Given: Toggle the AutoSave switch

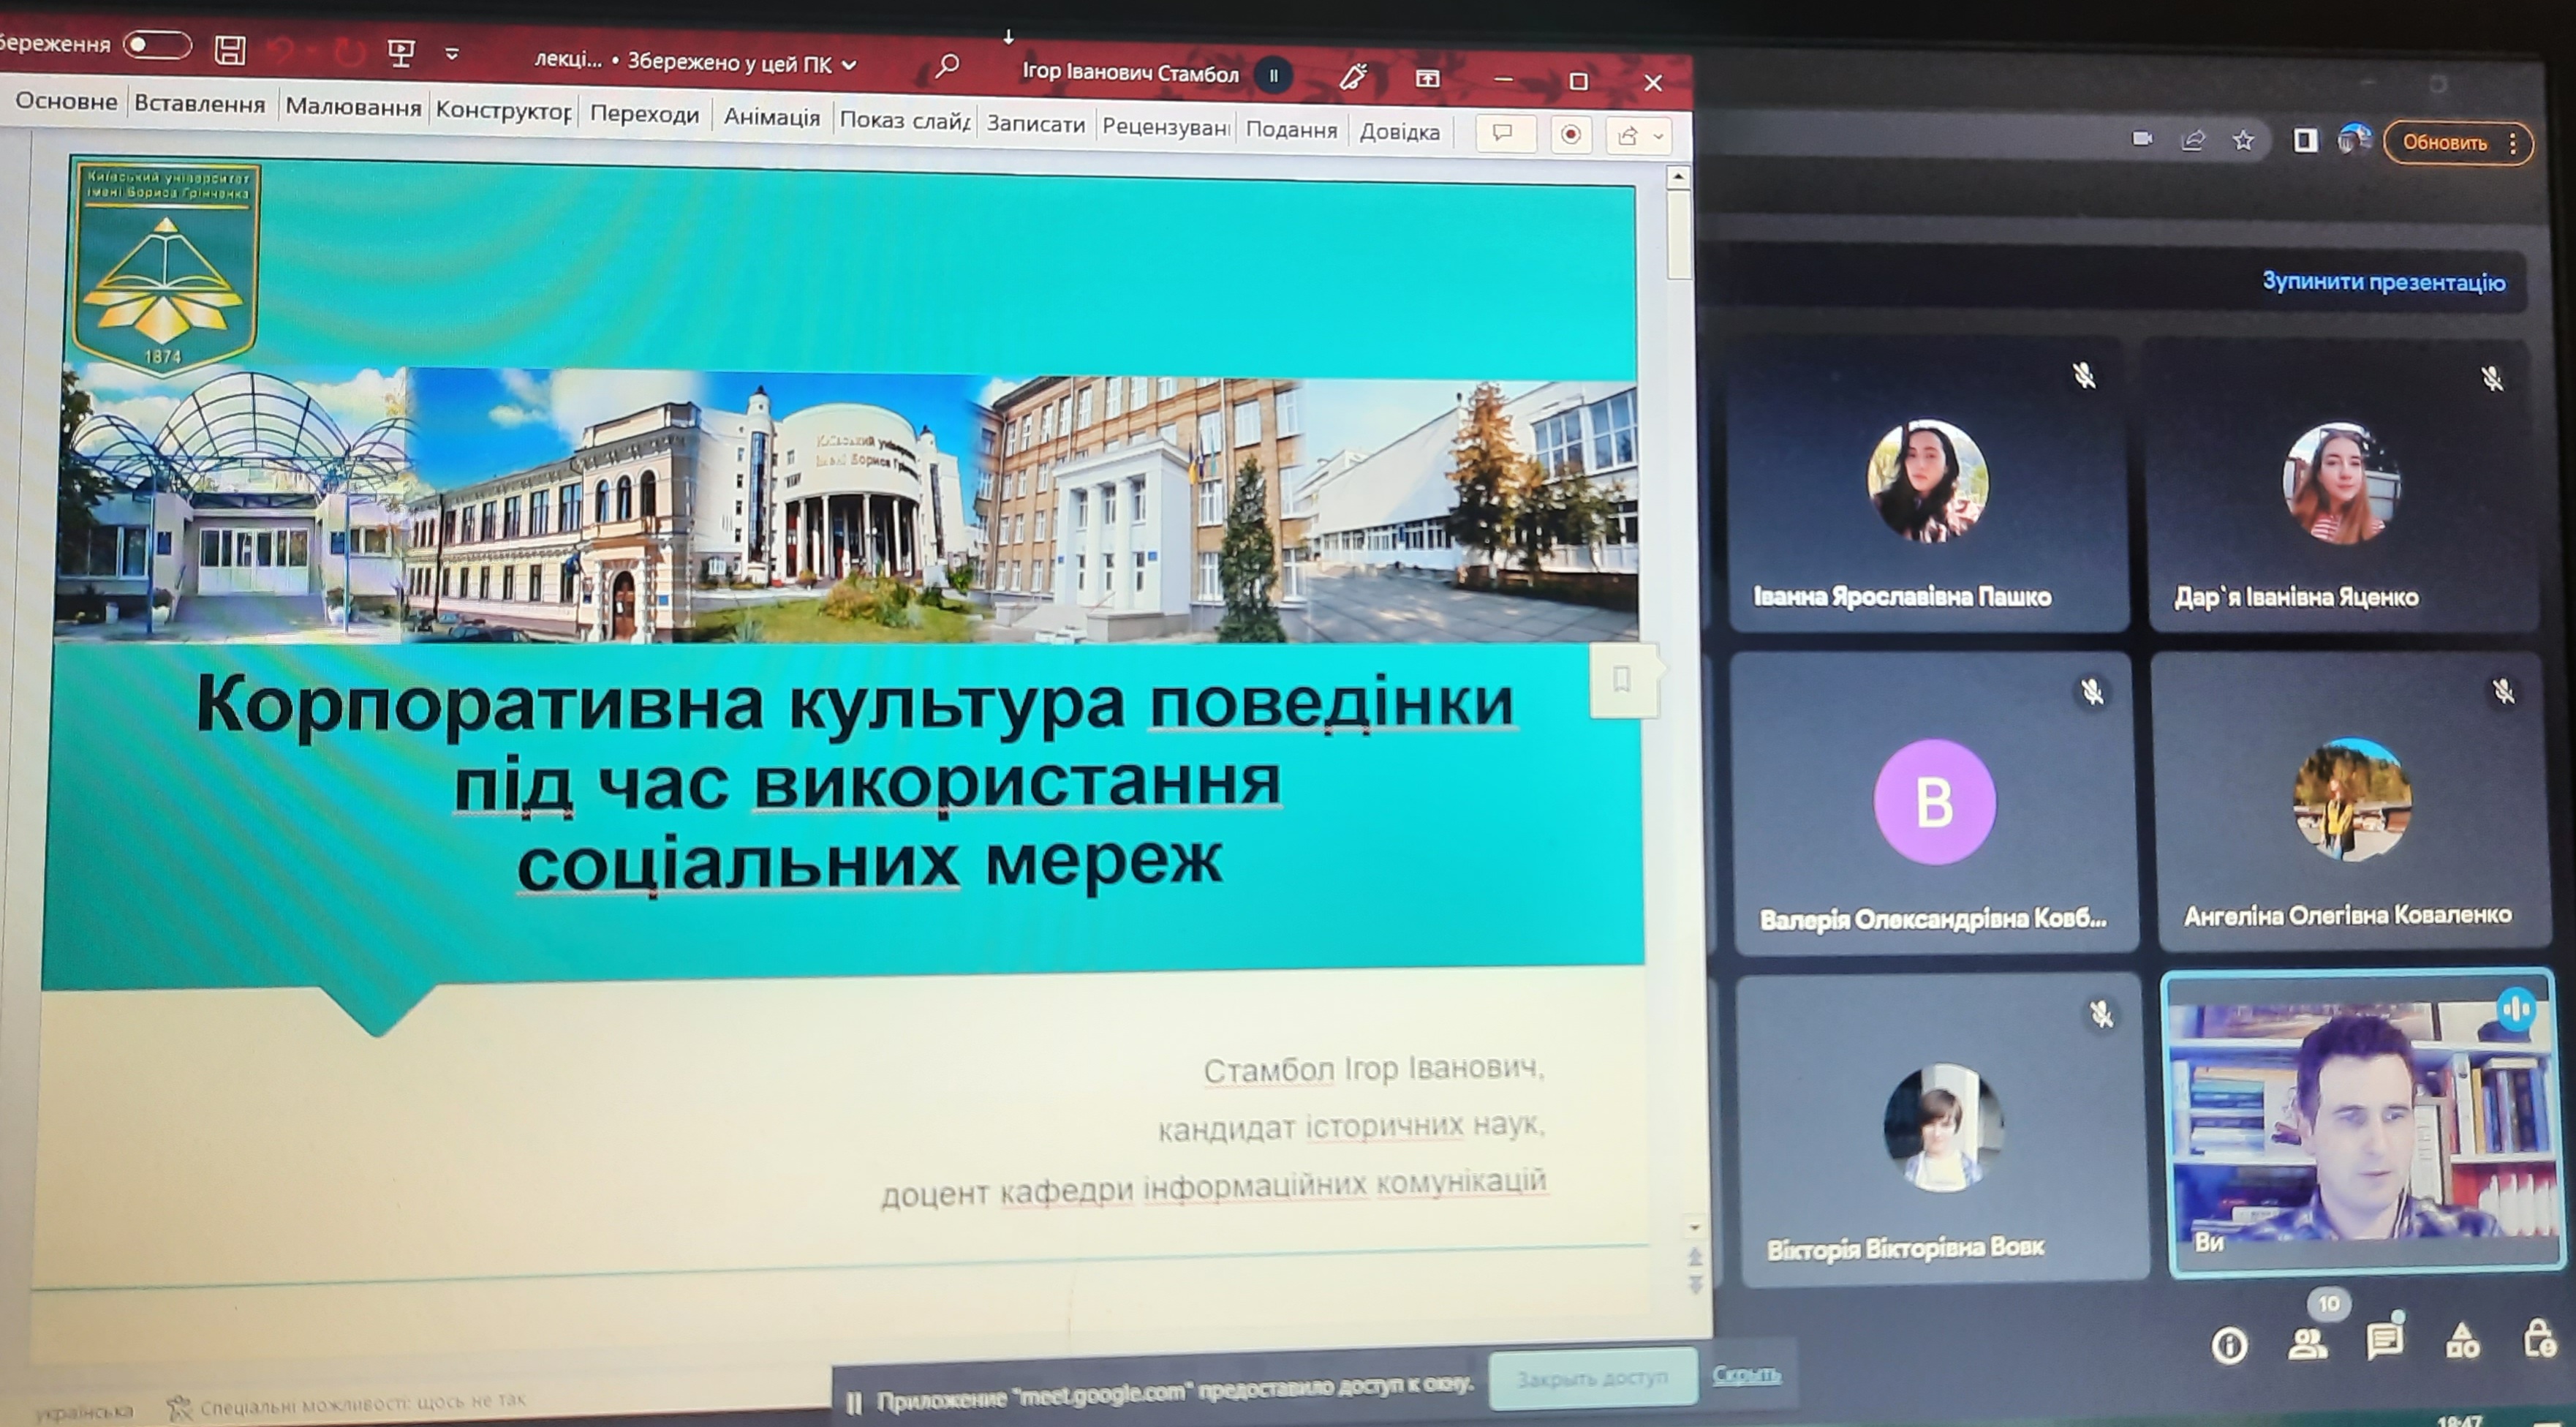Looking at the screenshot, I should click(157, 45).
